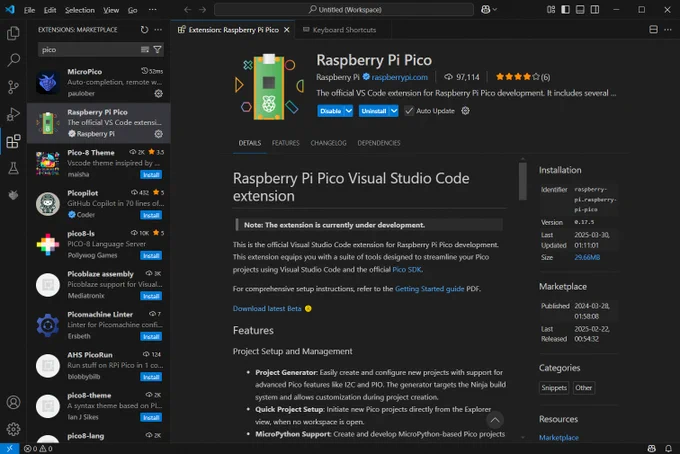Click the scroll-to-top arrow button
The image size is (680, 454).
click(x=495, y=420)
